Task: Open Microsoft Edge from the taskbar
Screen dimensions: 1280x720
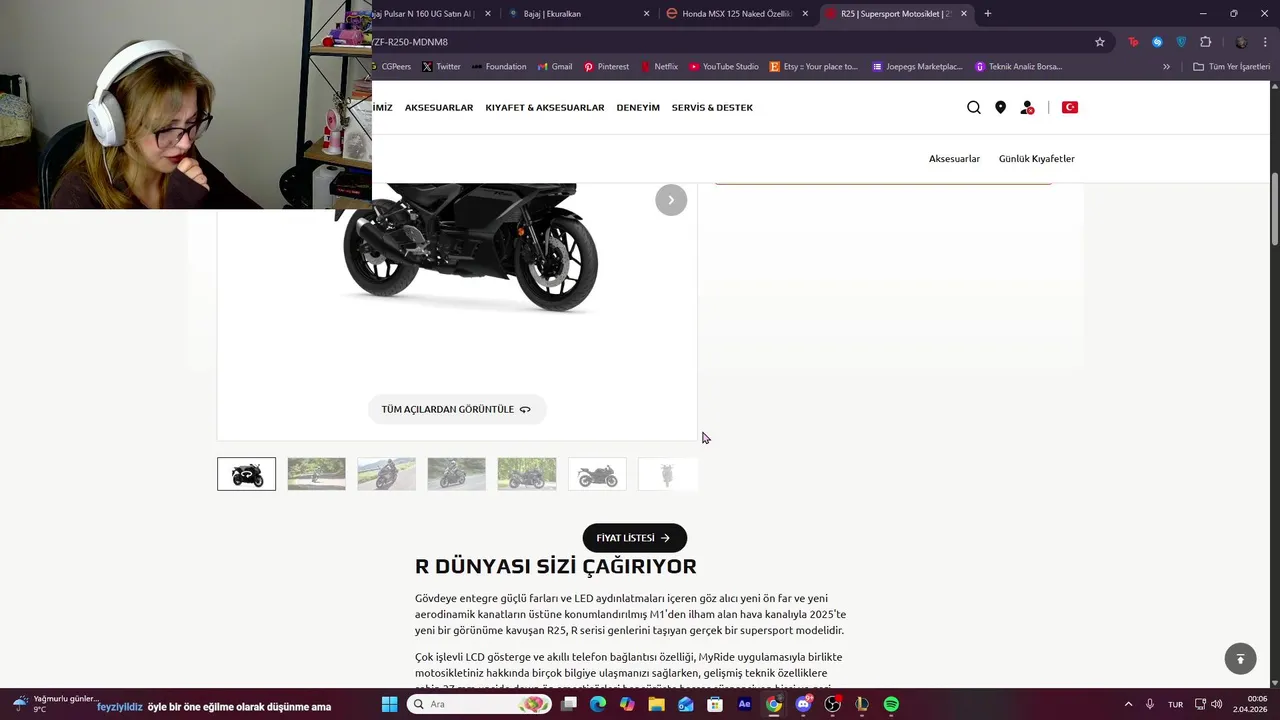Action: coord(598,704)
